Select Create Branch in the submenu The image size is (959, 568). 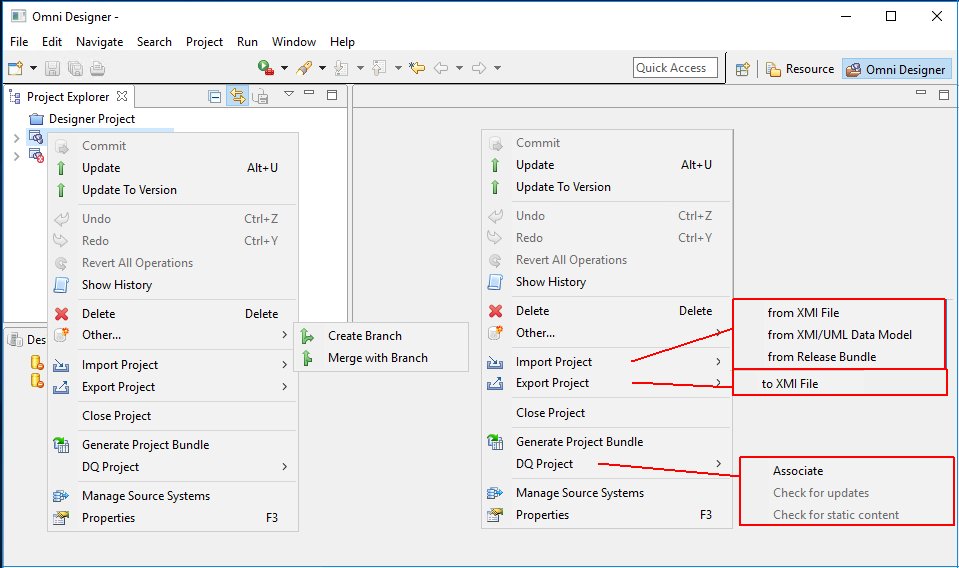381,336
